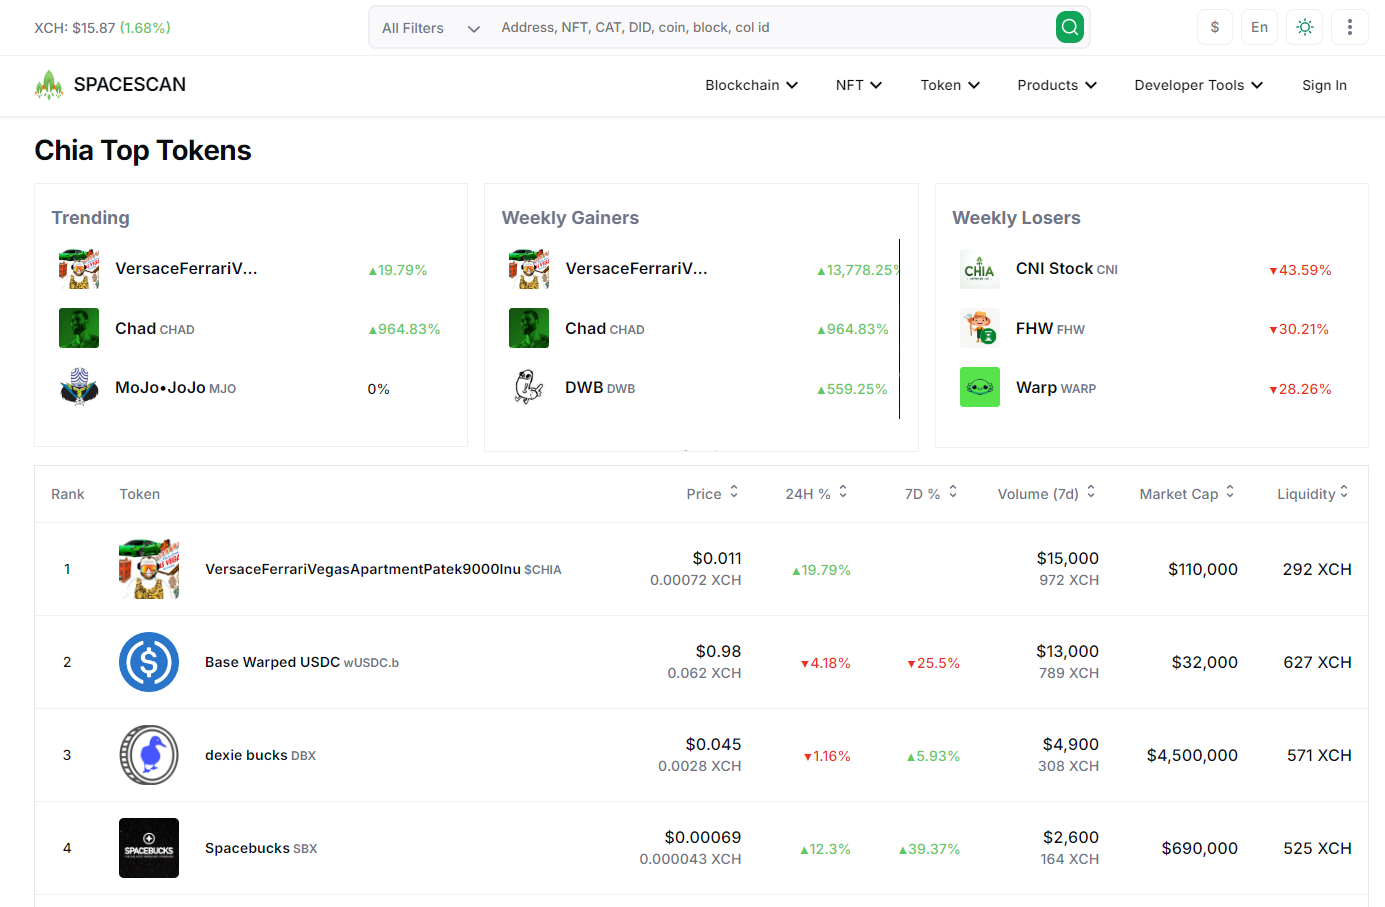The height and width of the screenshot is (907, 1385).
Task: Click the Spacebucks black logo icon
Action: point(149,848)
